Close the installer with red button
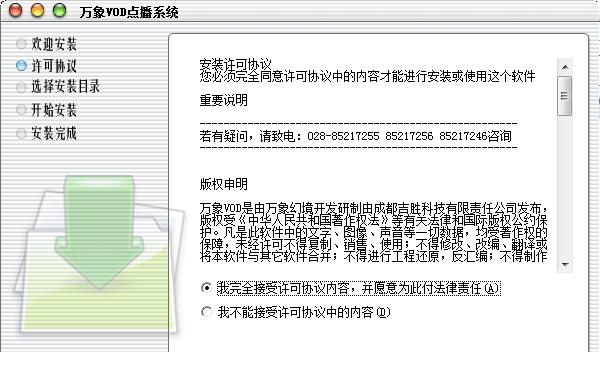This screenshot has height=366, width=600. tap(16, 10)
